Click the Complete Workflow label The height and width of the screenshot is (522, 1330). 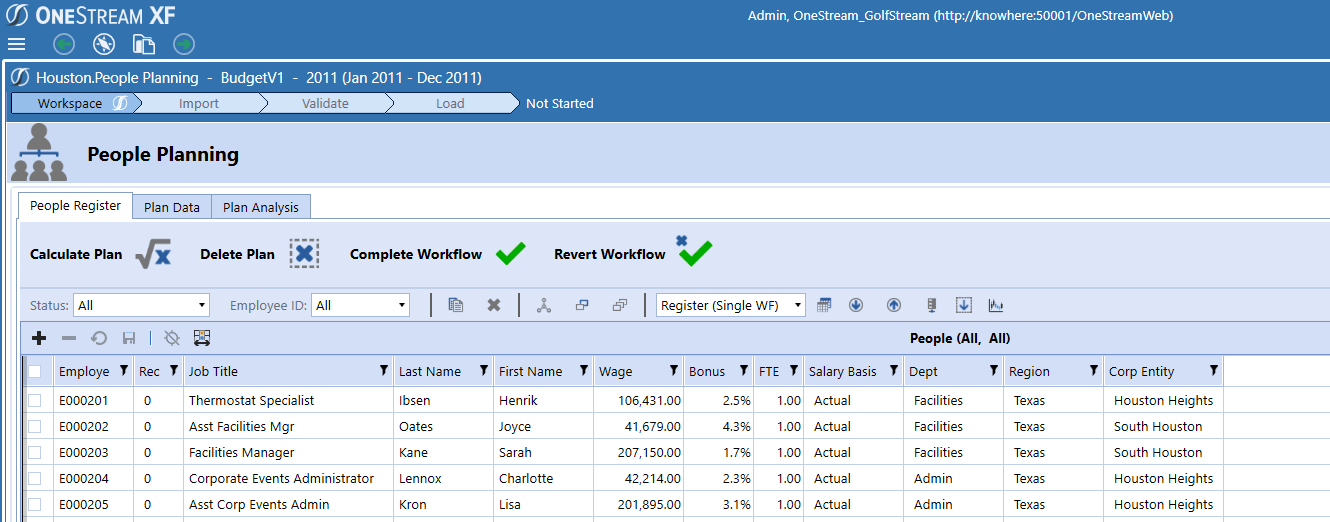tap(416, 254)
